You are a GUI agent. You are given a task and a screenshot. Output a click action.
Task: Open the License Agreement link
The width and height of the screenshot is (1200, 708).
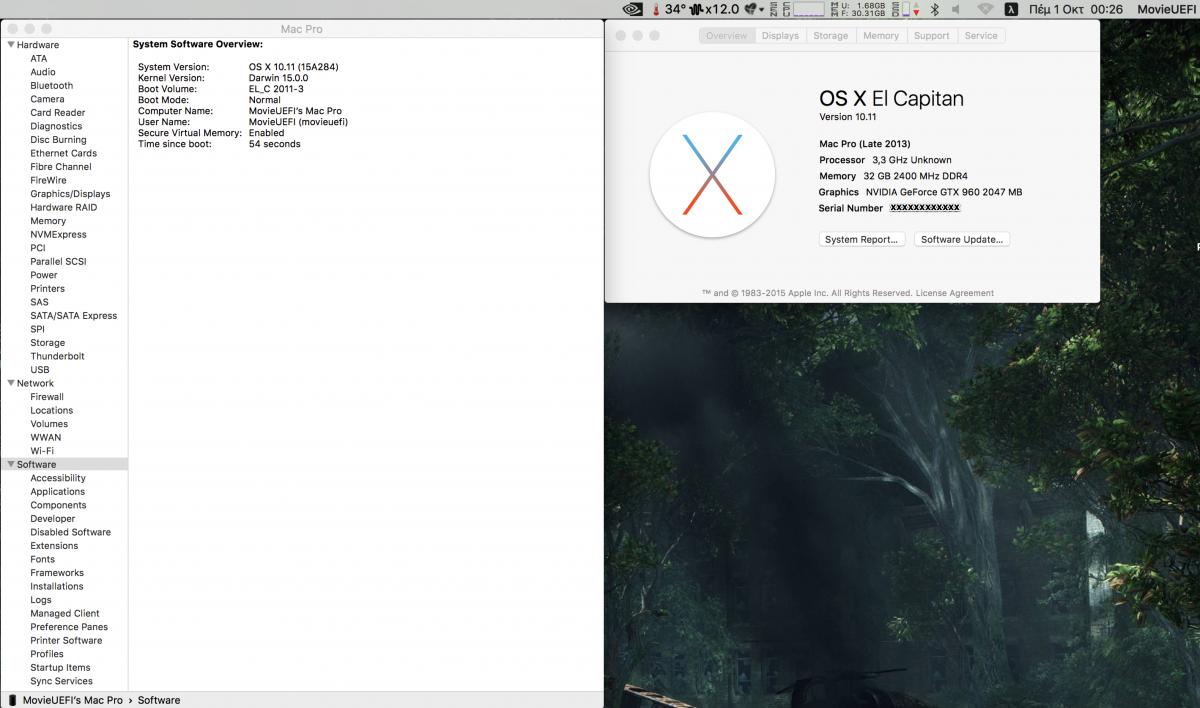point(955,293)
